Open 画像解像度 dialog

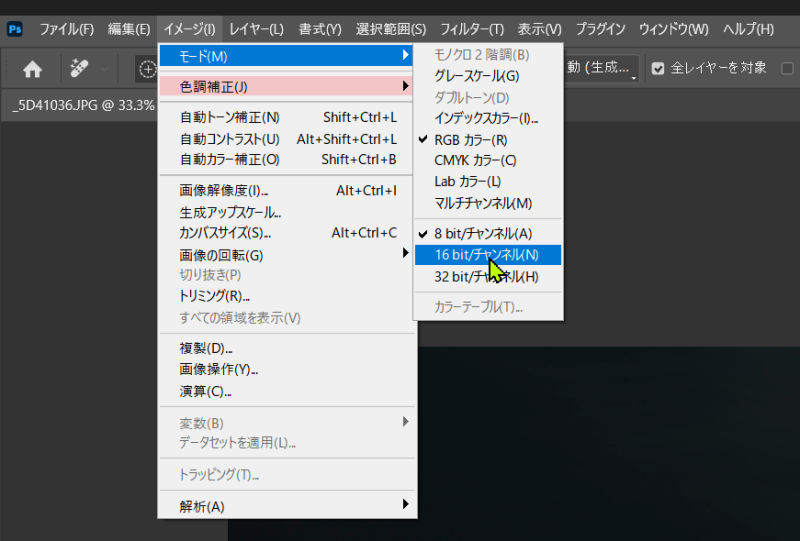[224, 191]
